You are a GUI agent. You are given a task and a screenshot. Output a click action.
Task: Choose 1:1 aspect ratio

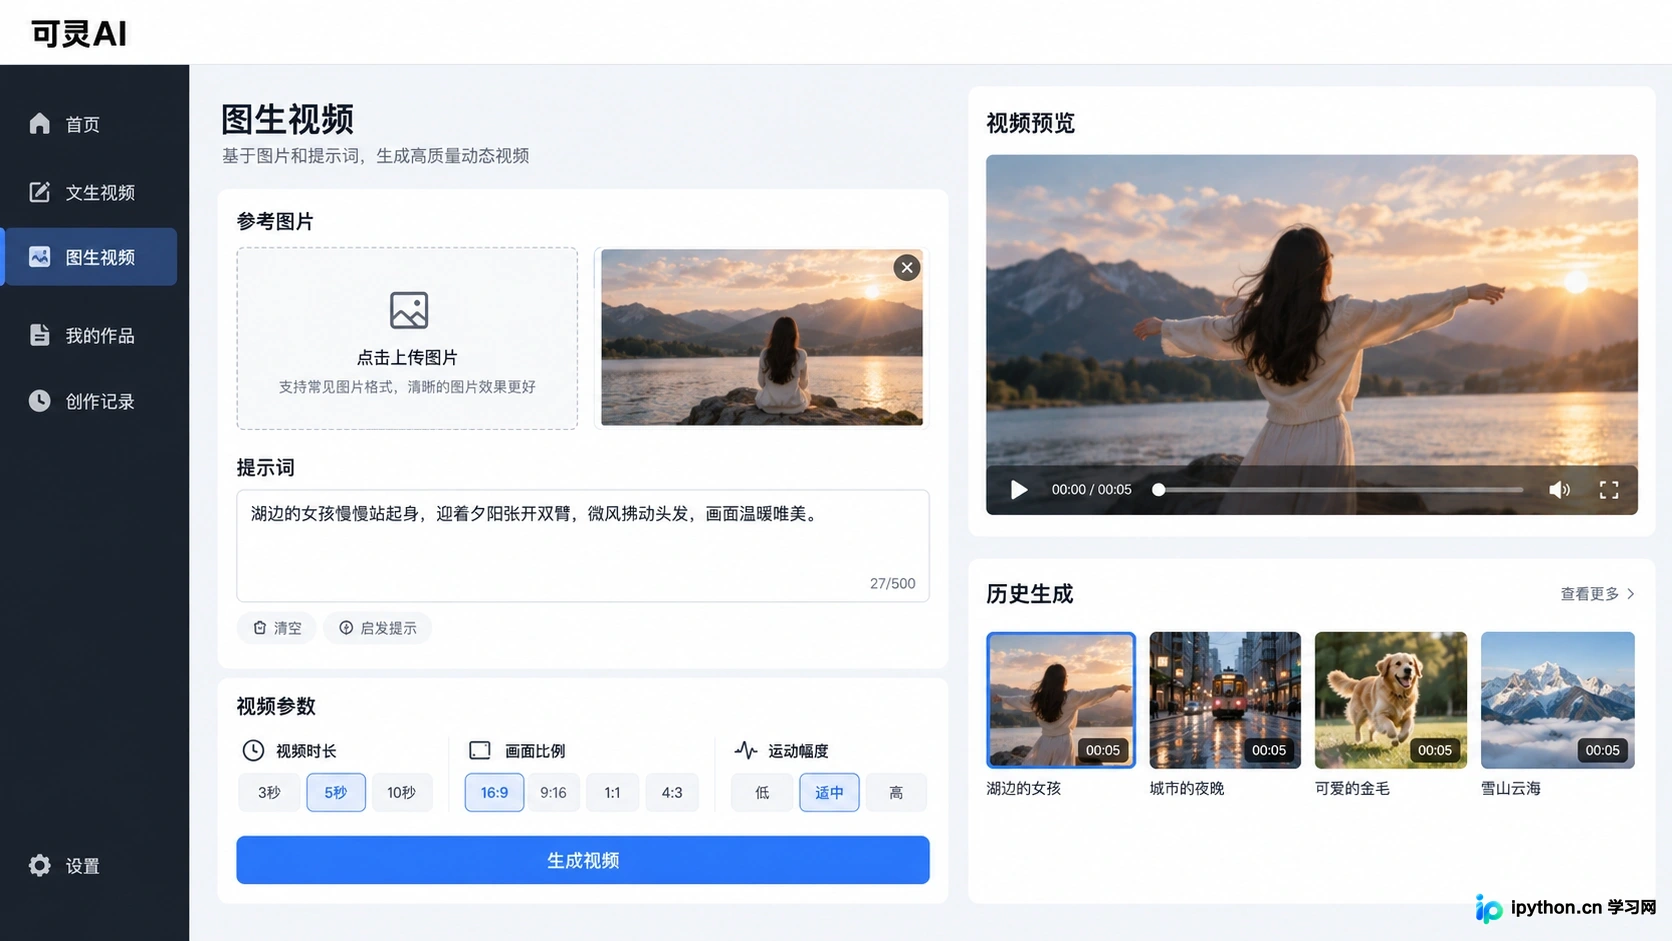coord(612,792)
